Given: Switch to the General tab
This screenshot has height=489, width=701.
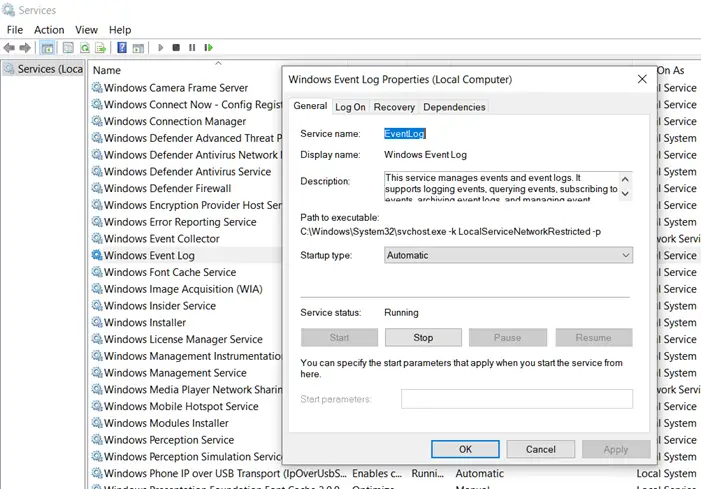Looking at the screenshot, I should coord(310,106).
